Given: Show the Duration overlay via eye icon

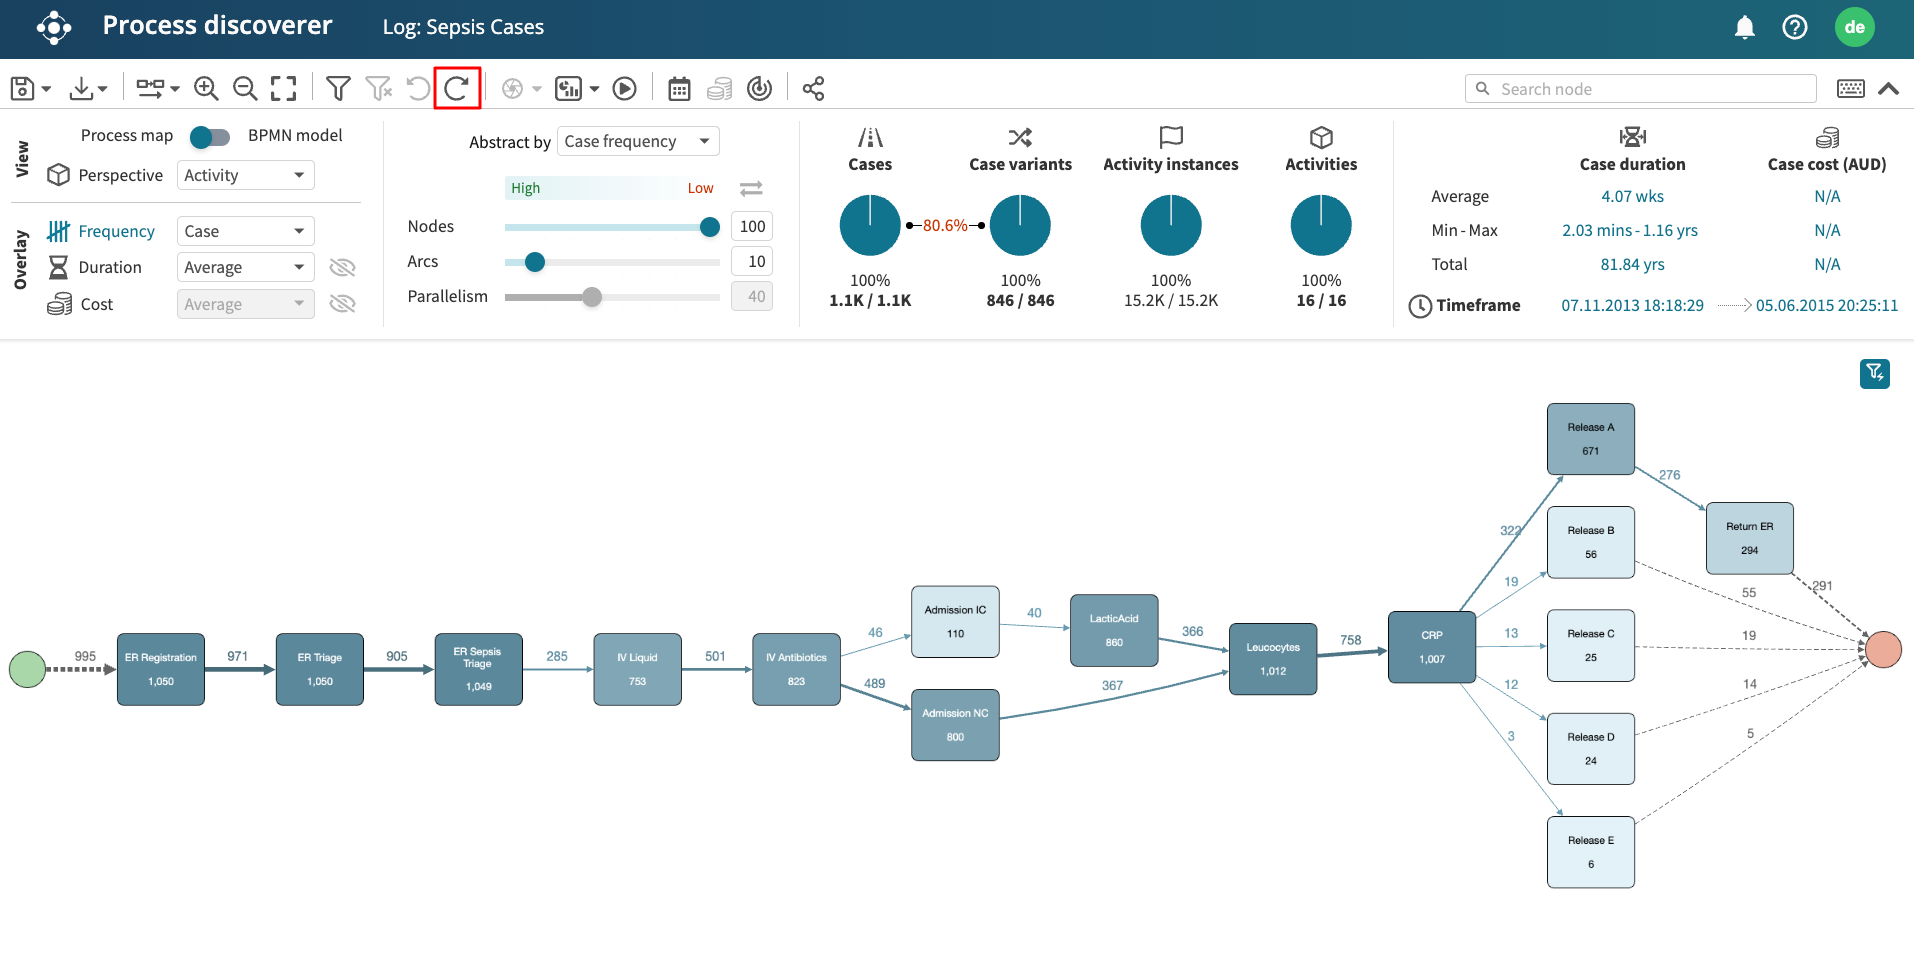Looking at the screenshot, I should pos(342,267).
